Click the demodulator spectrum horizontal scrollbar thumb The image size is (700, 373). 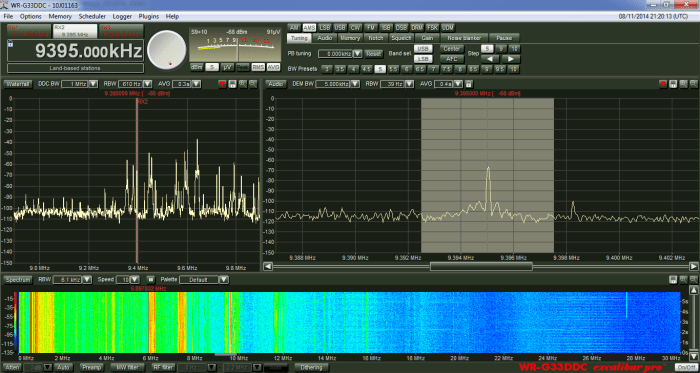(x=481, y=266)
